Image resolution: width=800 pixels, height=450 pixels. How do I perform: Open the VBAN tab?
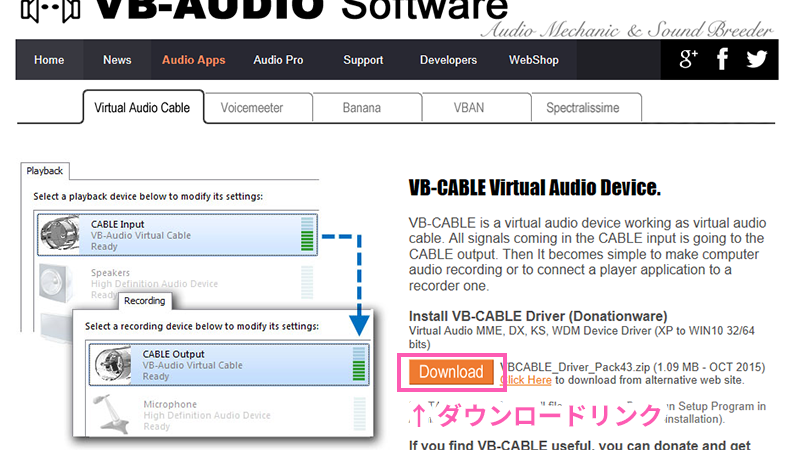(x=470, y=108)
